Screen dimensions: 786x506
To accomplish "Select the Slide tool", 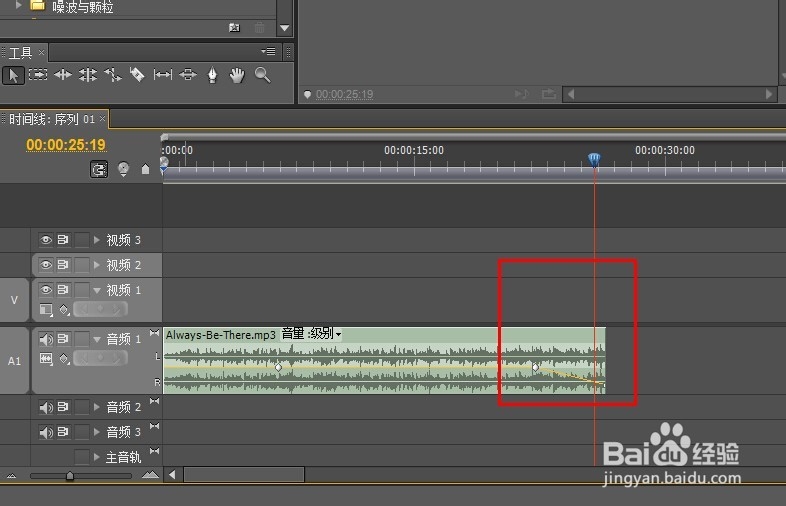I will 188,75.
